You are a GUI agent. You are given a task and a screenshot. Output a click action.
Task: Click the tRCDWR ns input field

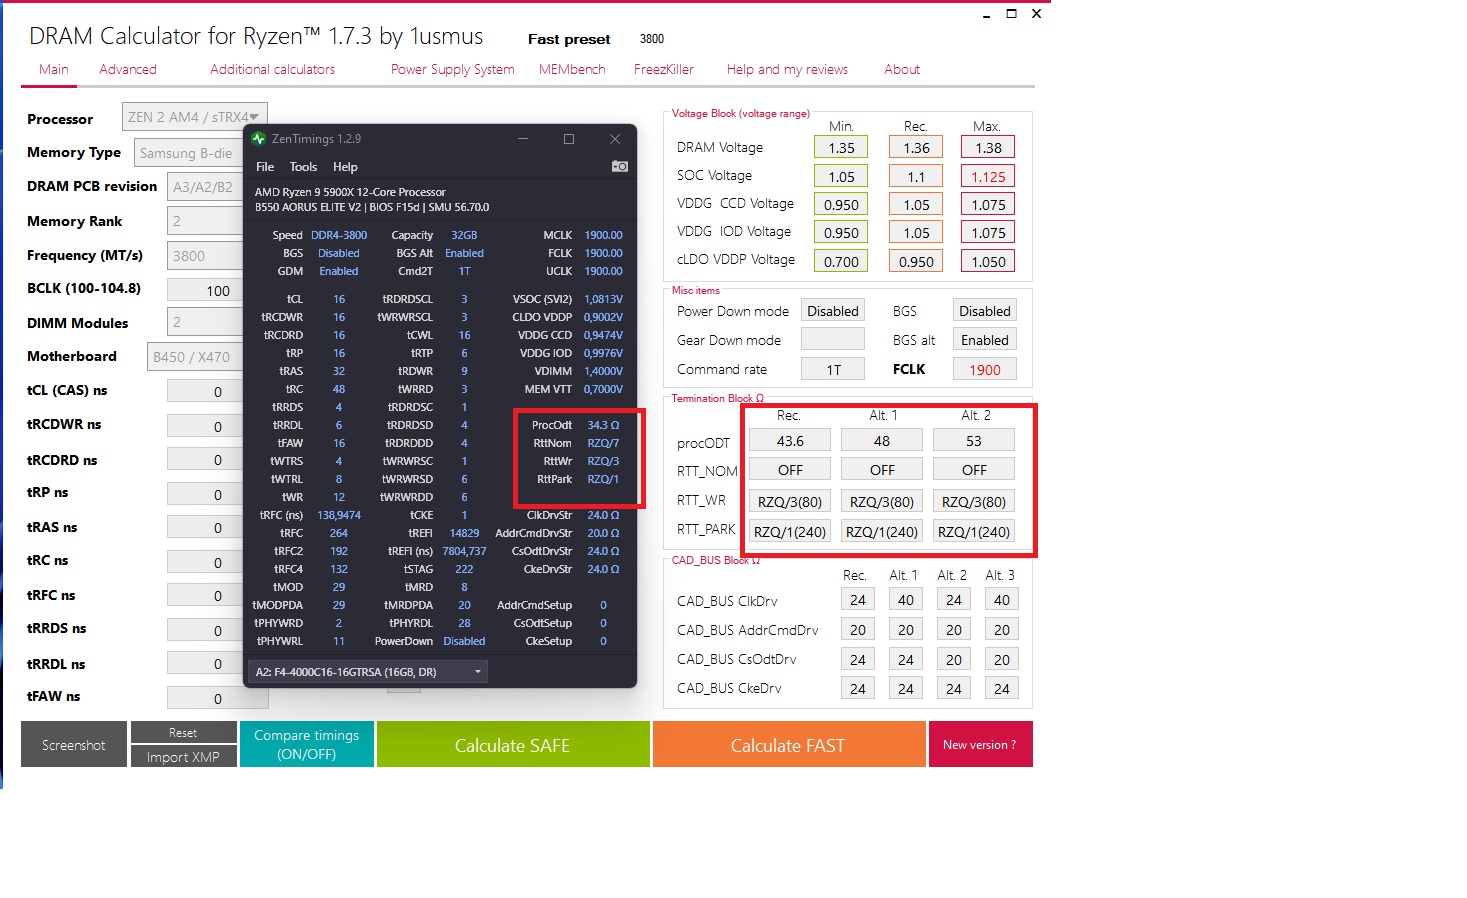tap(205, 427)
